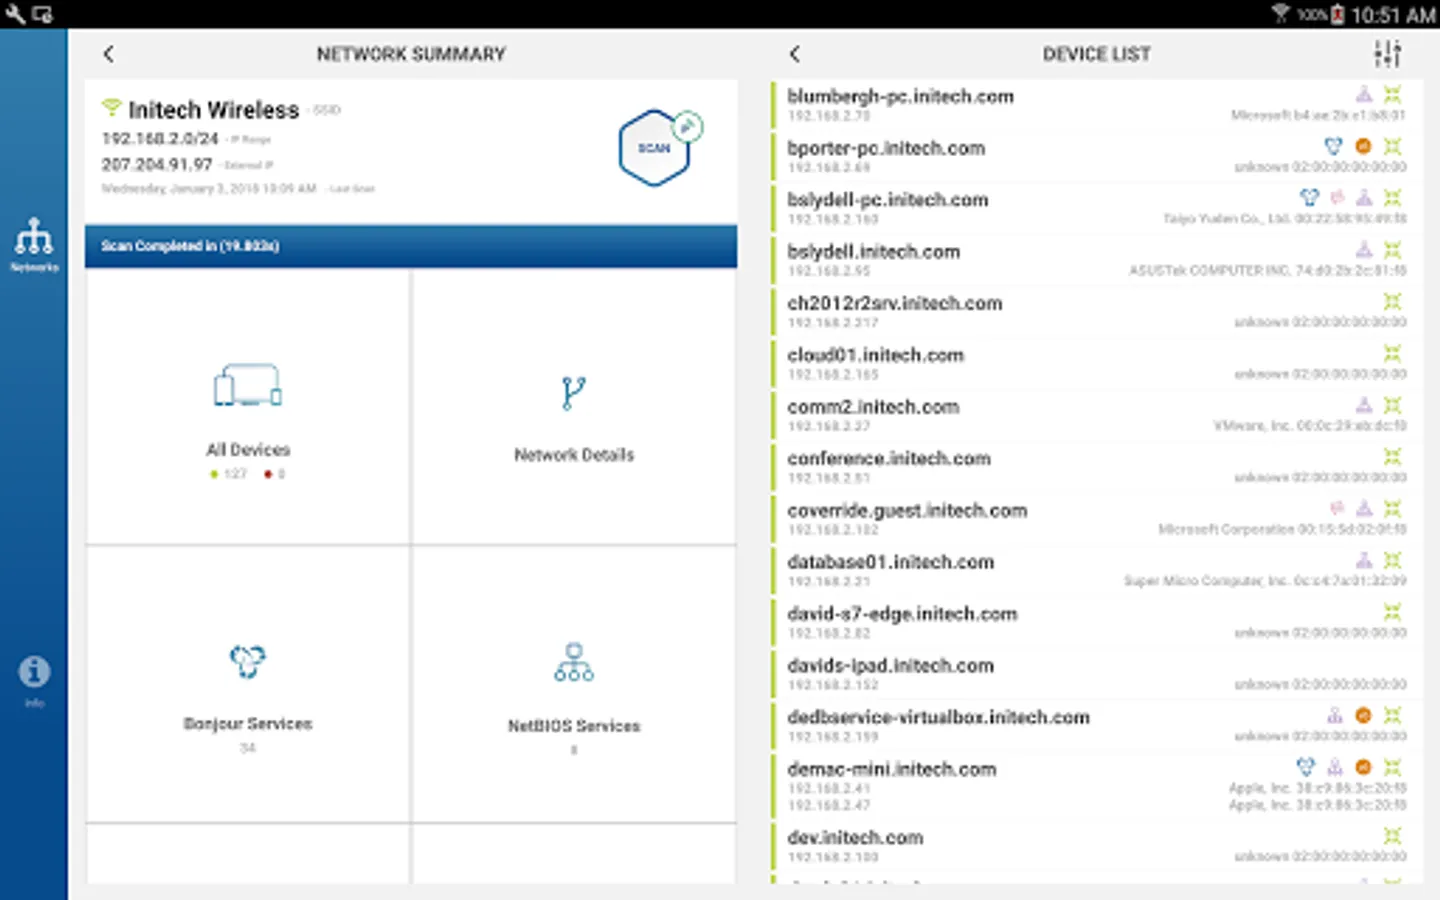Tap the Network Details branch icon
Image resolution: width=1440 pixels, height=900 pixels.
point(573,393)
